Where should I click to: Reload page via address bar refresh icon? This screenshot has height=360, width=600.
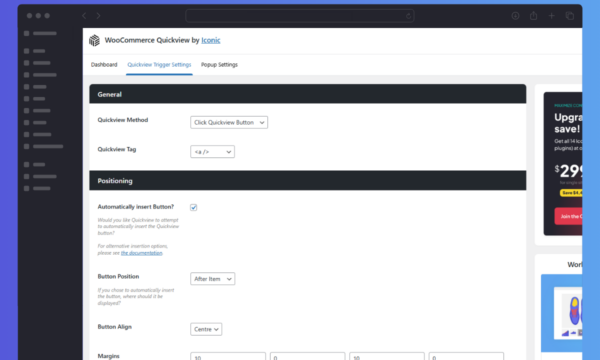click(x=408, y=16)
